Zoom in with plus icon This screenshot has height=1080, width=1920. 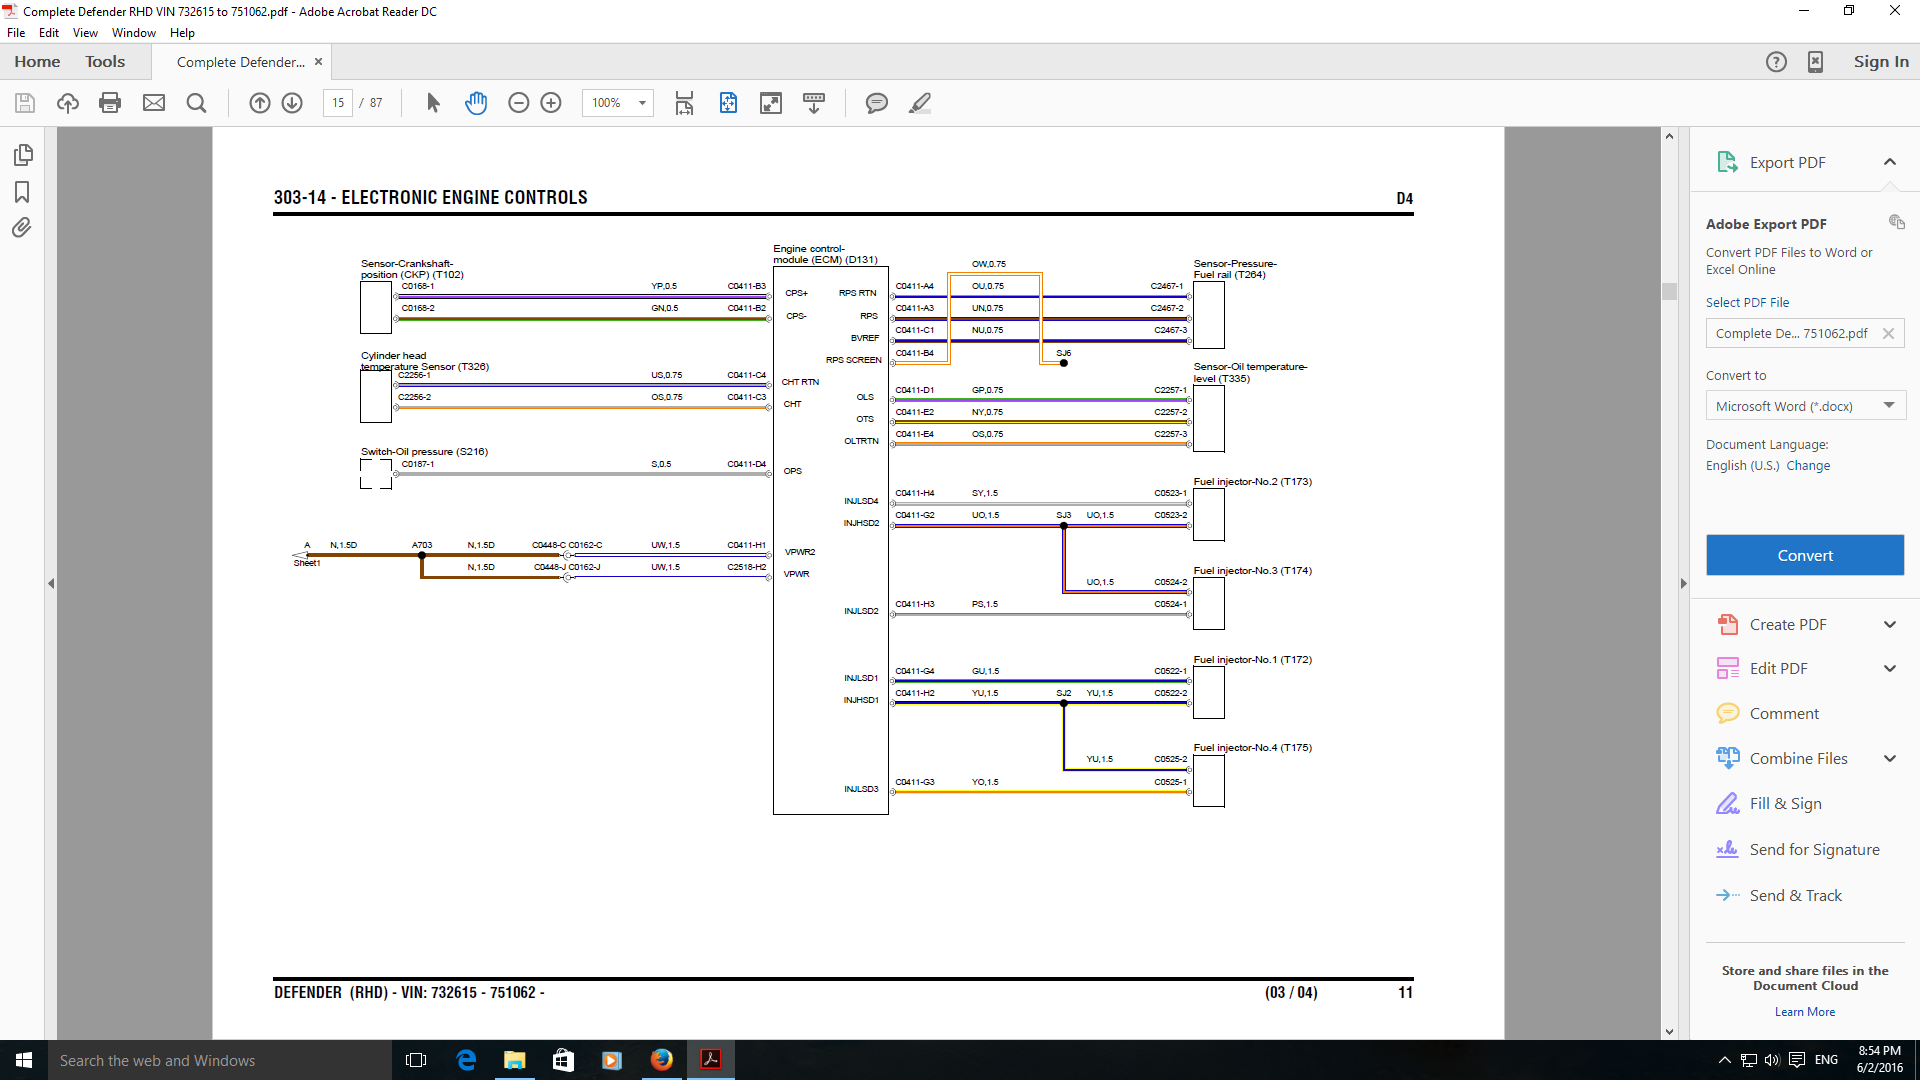coord(551,103)
